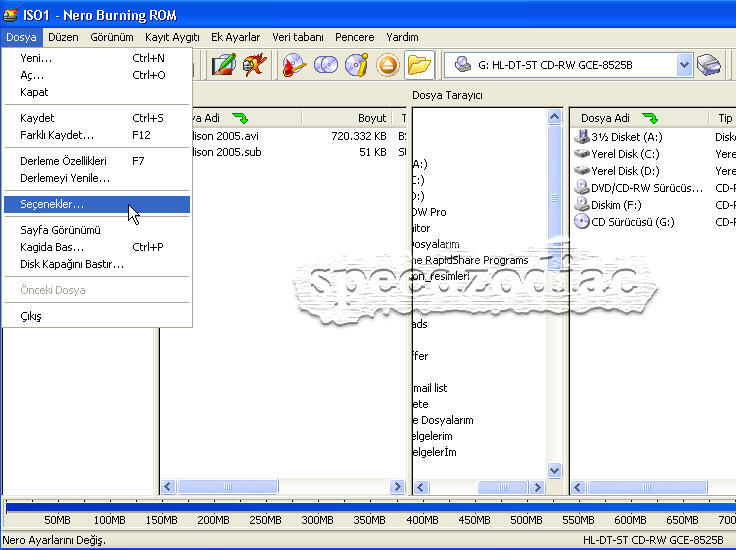
Task: Open the Pencere menu
Action: pos(354,37)
